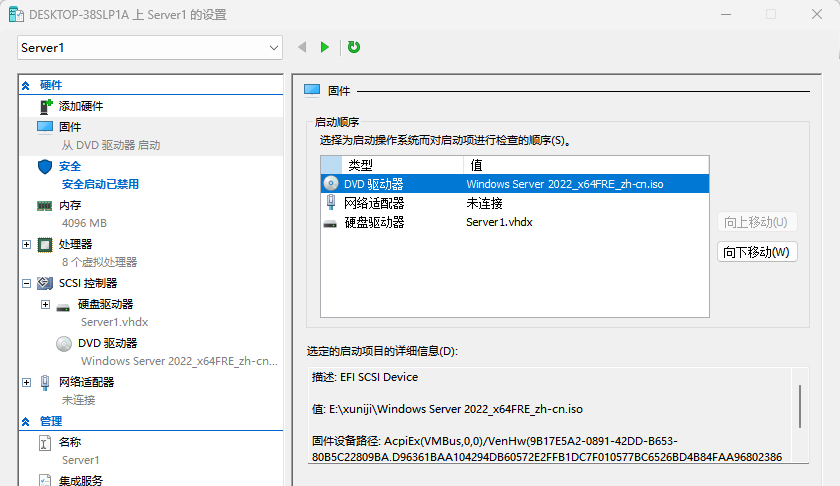Expand the 网络适配器 node
Screen dimensions: 840x486
(x=26, y=382)
